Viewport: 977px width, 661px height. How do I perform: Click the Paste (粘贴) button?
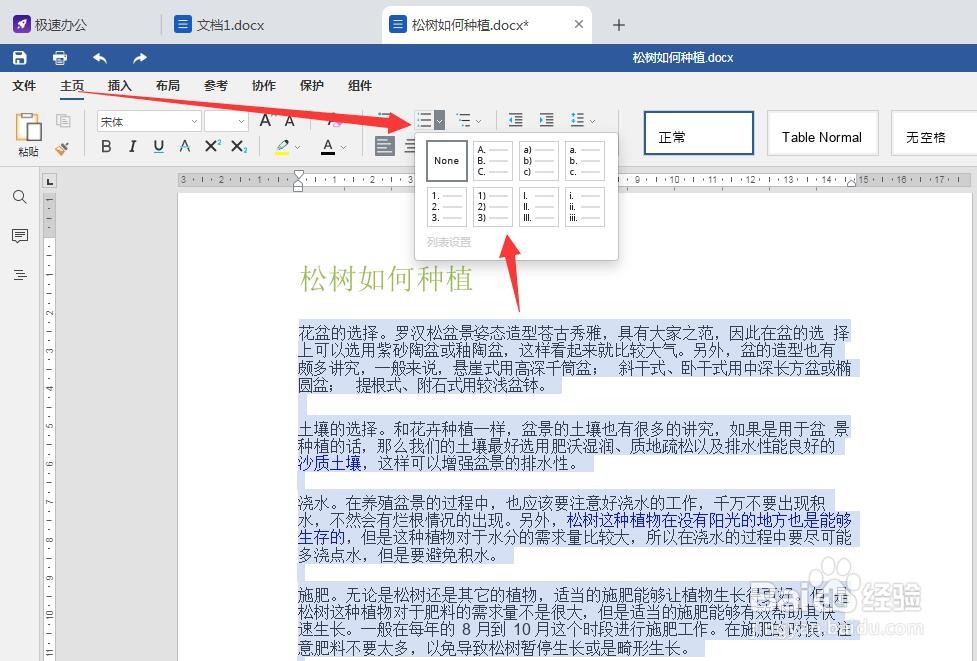[29, 135]
